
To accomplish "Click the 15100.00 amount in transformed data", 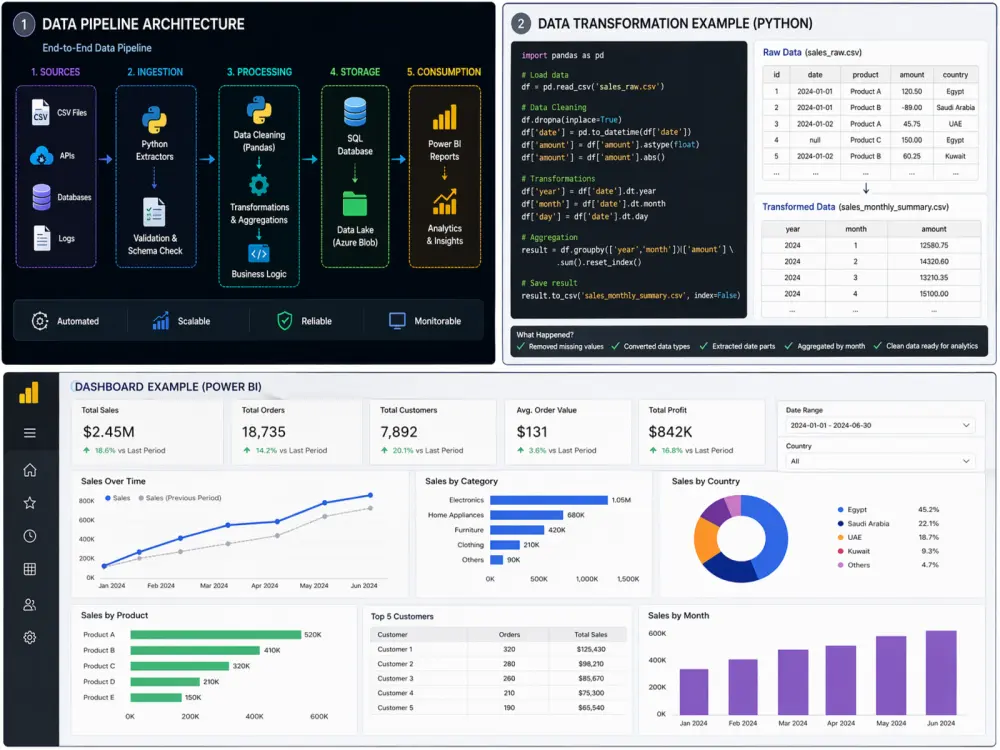I will pos(934,294).
